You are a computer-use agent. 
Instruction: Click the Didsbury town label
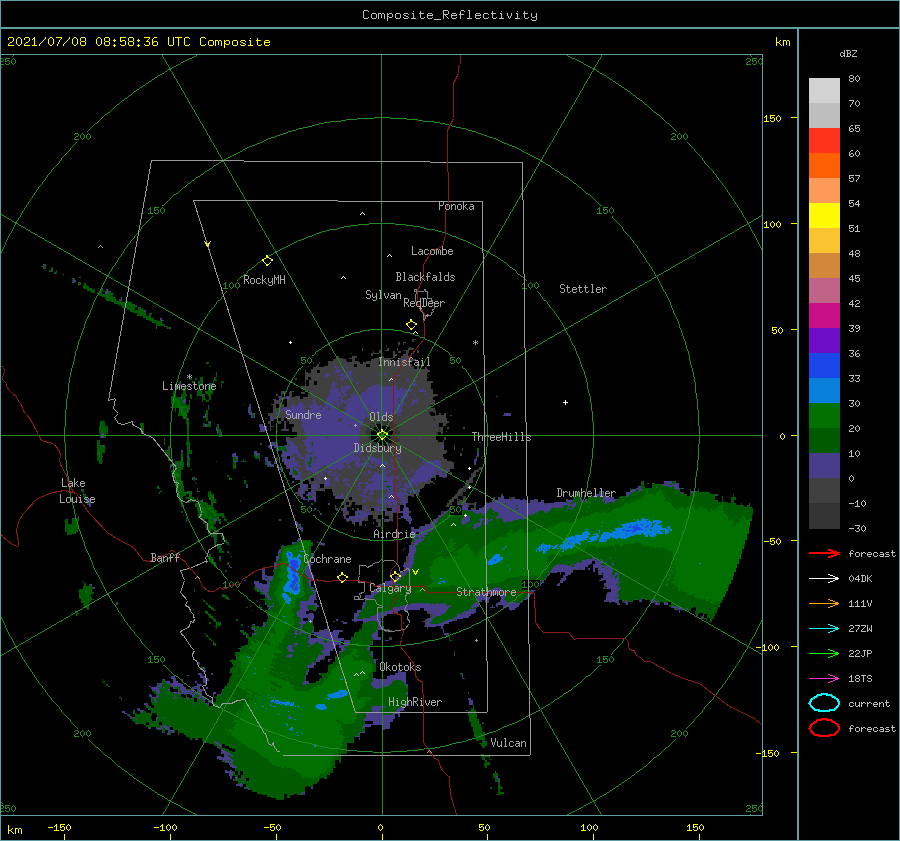(x=378, y=448)
